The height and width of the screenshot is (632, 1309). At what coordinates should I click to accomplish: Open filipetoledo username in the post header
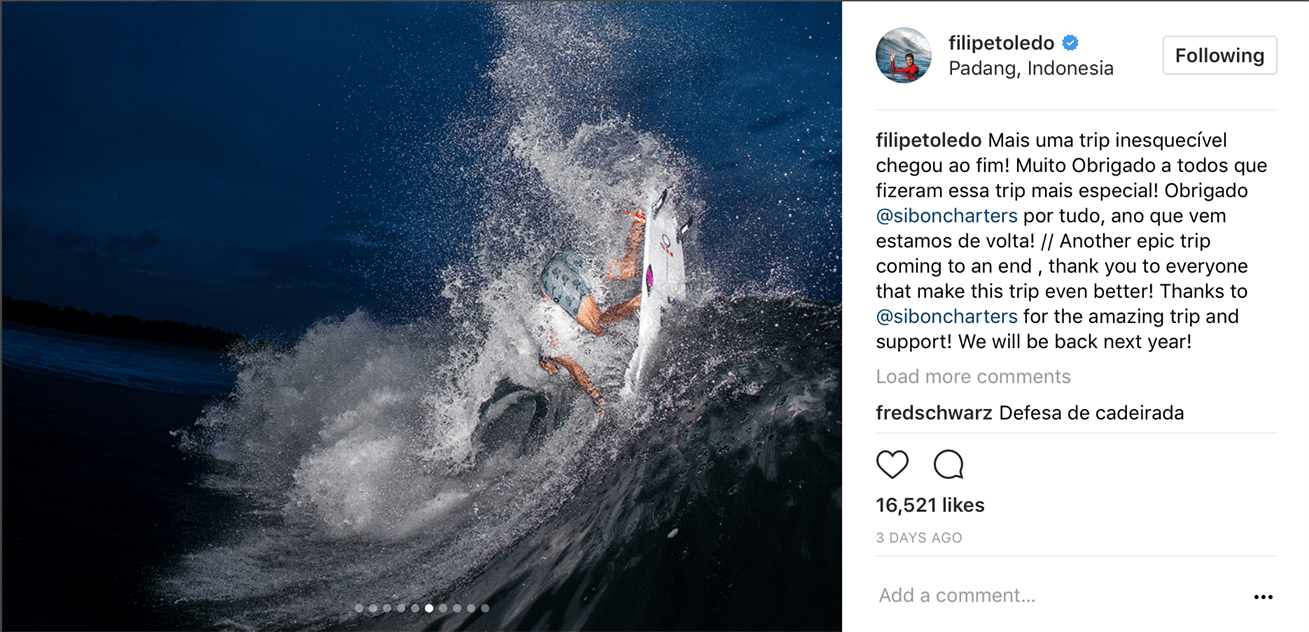point(1001,43)
